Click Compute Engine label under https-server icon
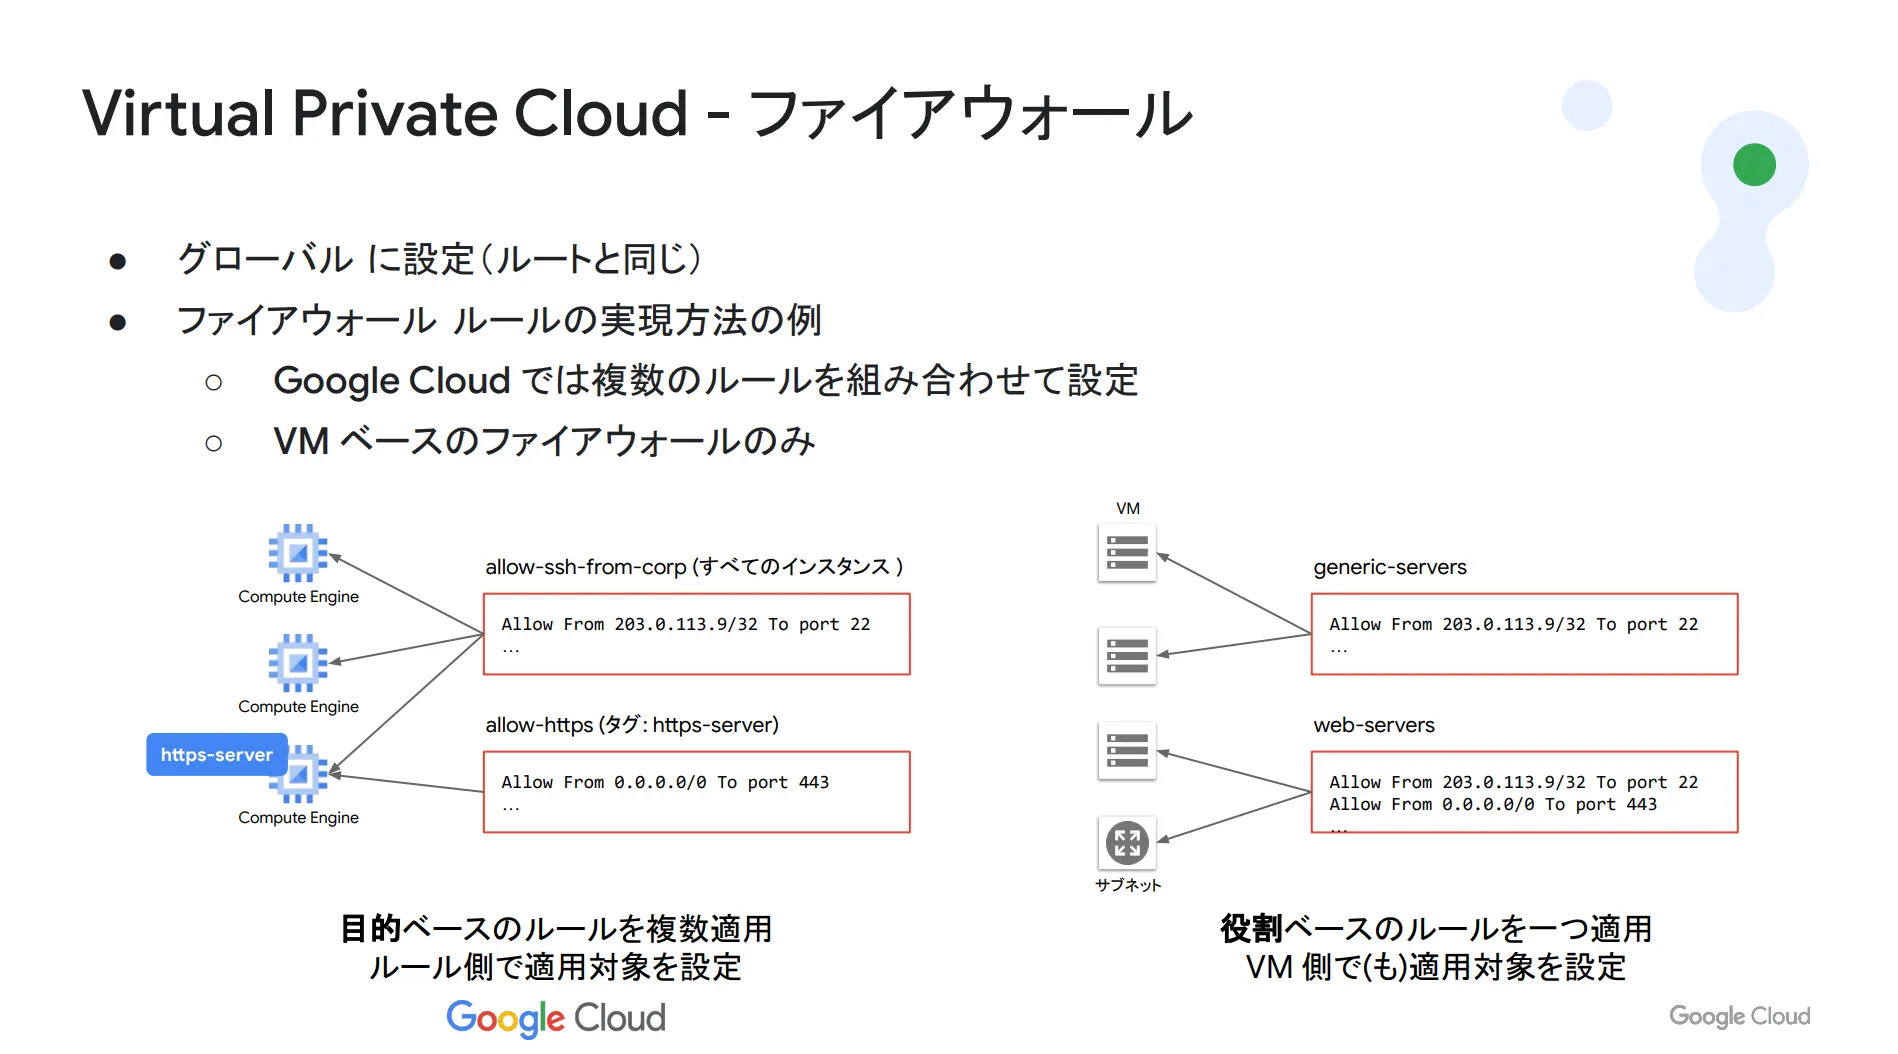1898x1054 pixels. (x=298, y=818)
